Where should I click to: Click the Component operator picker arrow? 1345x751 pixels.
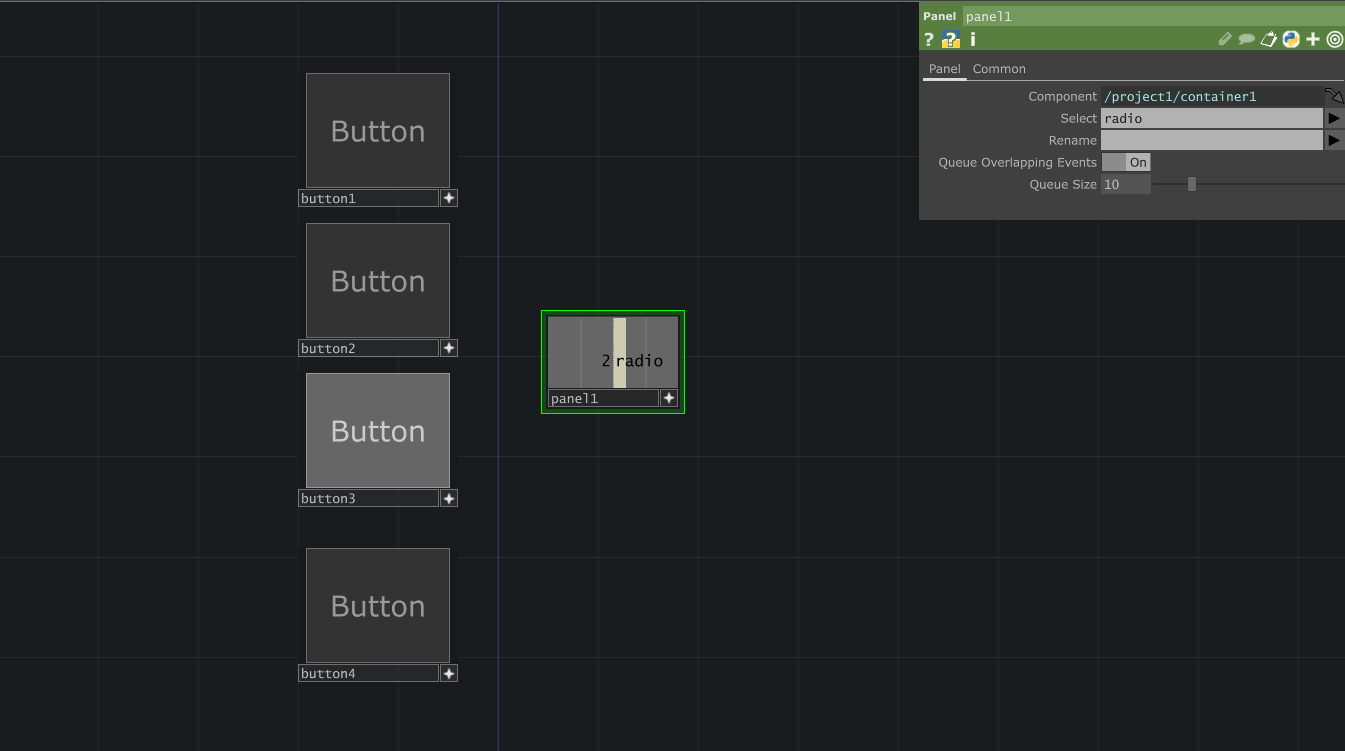click(1334, 95)
